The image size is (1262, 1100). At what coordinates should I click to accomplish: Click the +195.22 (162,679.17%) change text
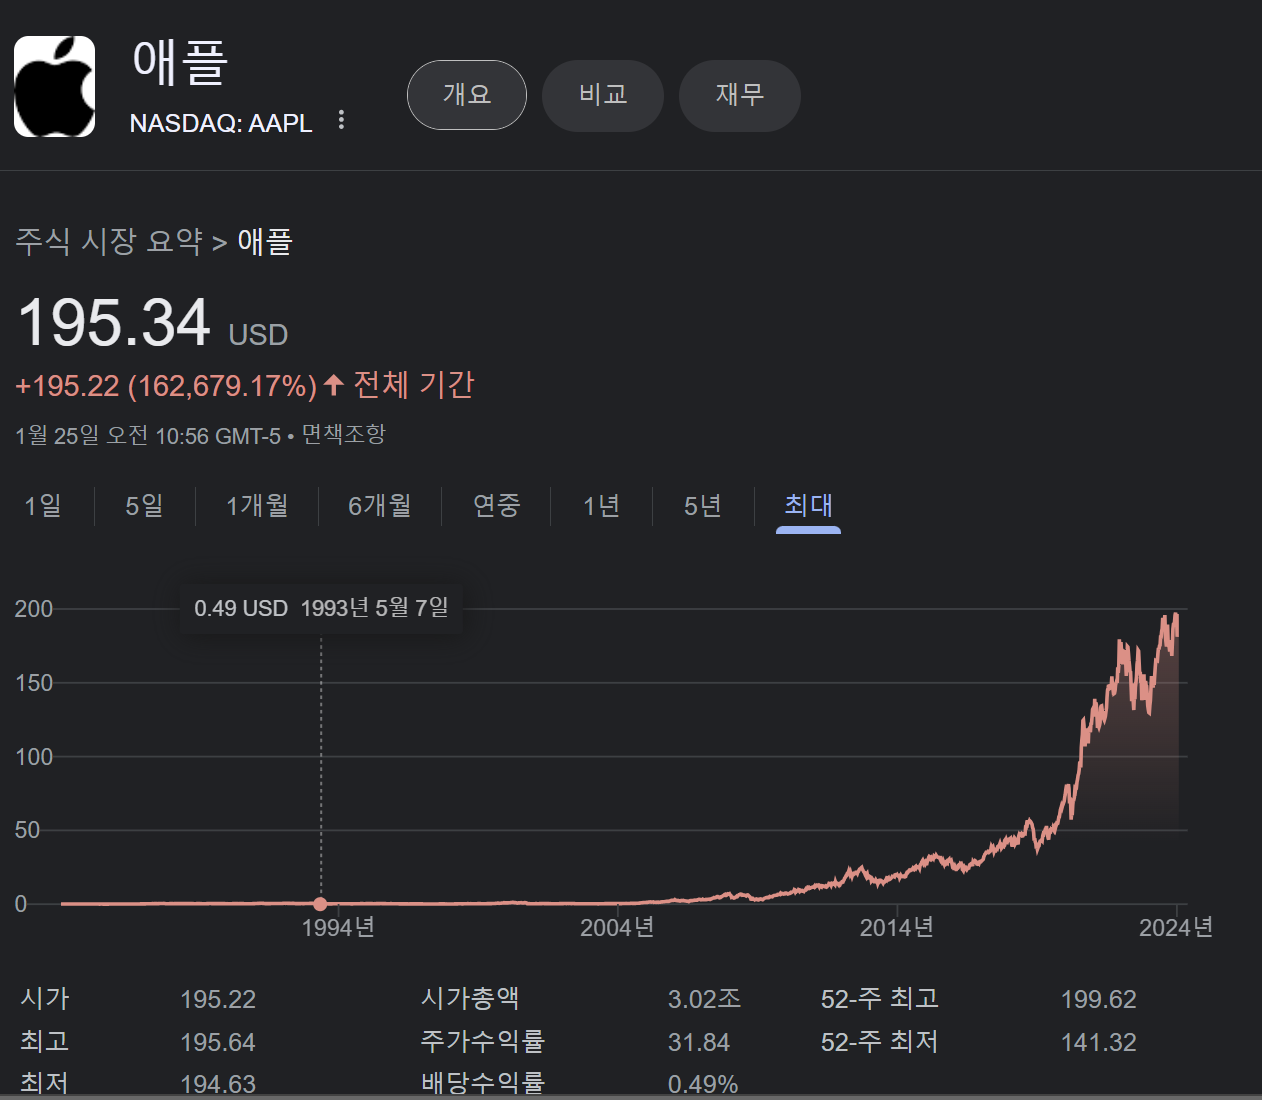(166, 386)
